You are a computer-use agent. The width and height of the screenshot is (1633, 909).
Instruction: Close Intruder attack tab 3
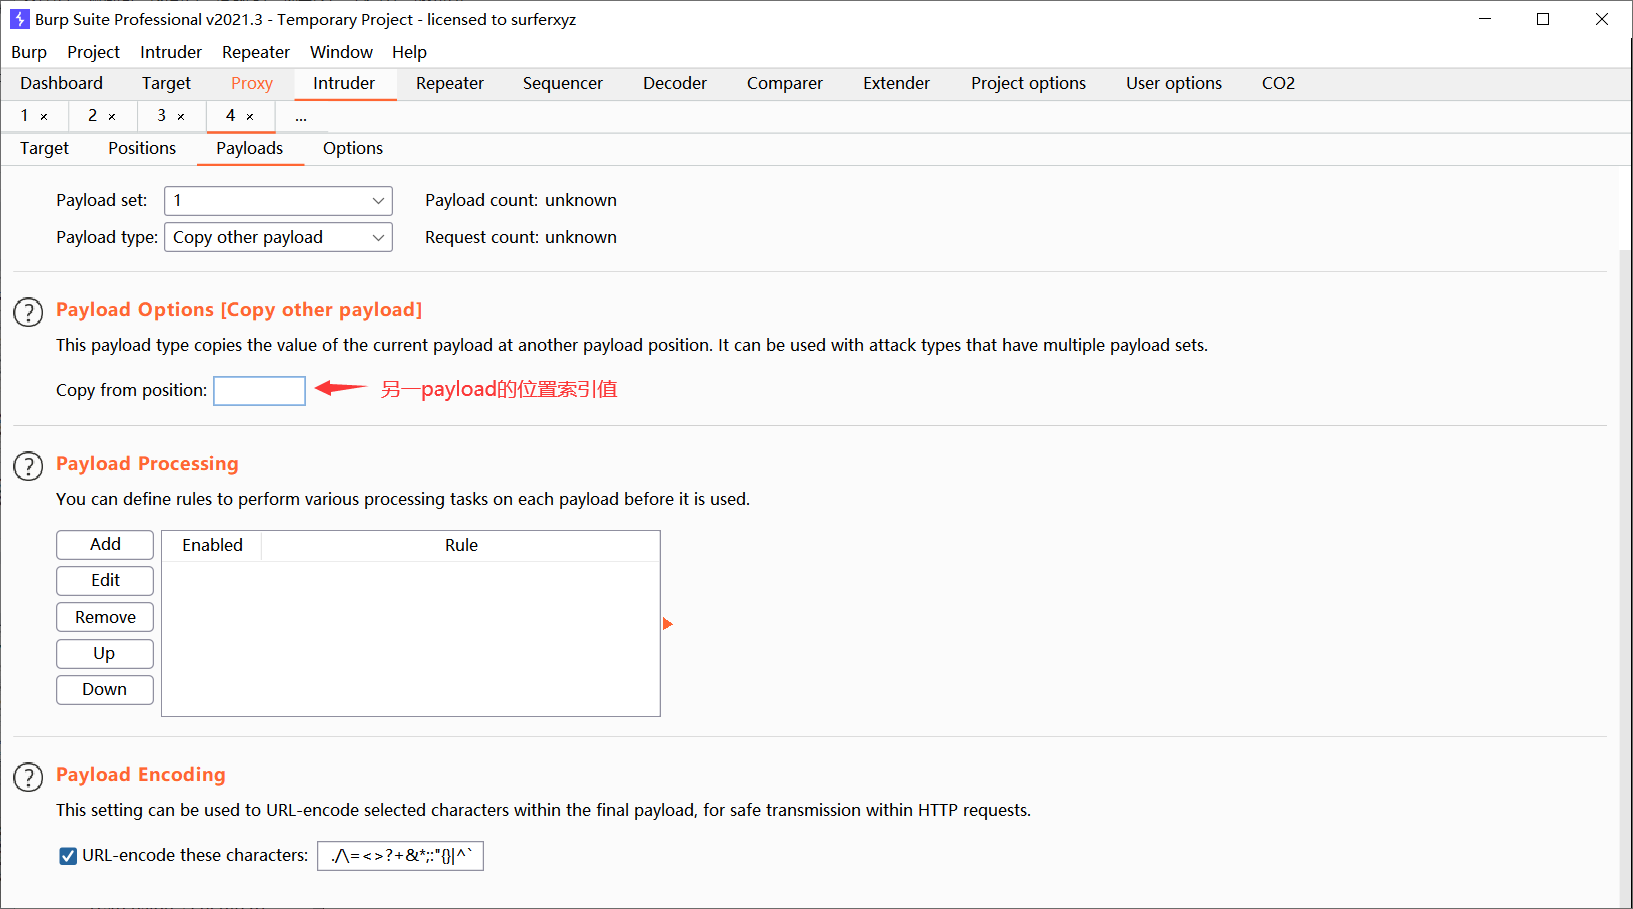click(181, 117)
